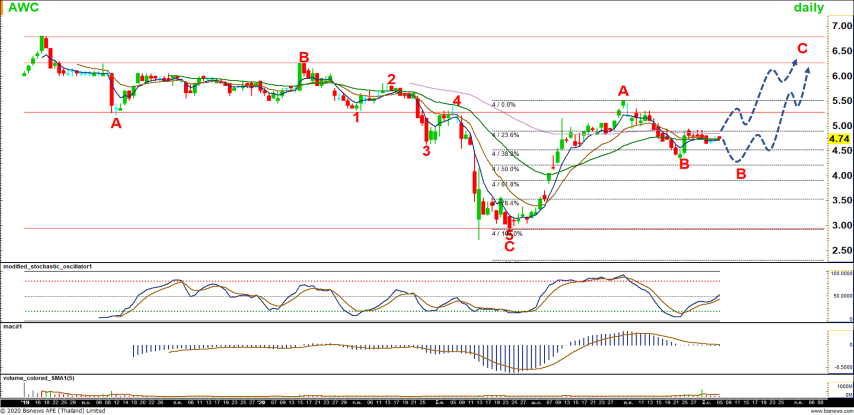The width and height of the screenshot is (854, 415).
Task: Click the macd1 panel title
Action: coord(15,326)
